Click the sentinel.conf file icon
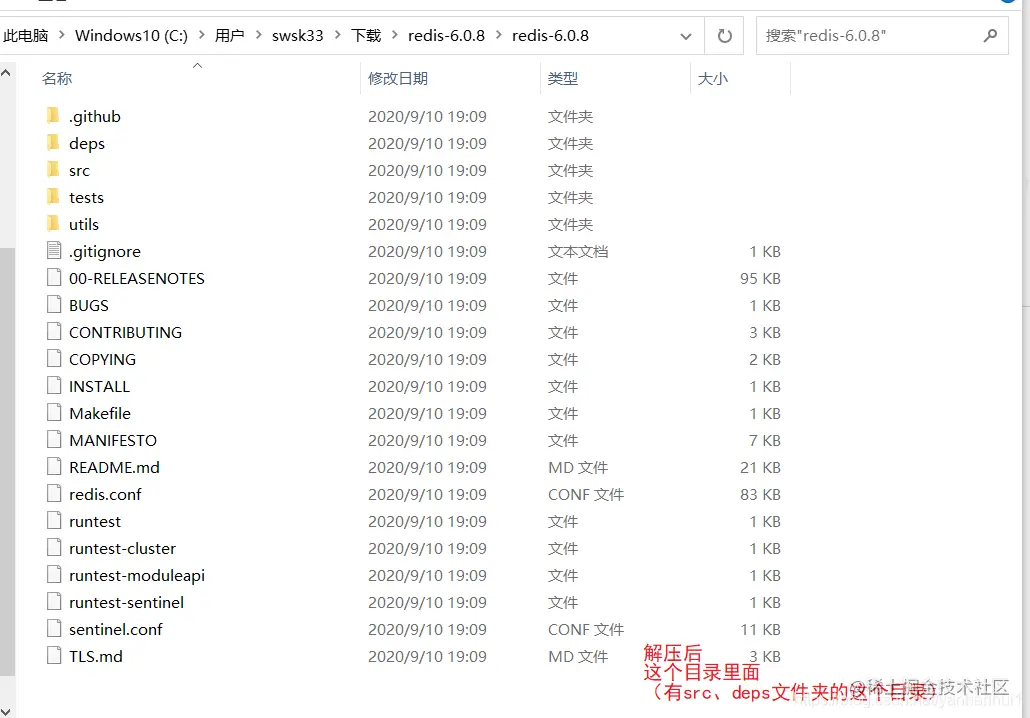This screenshot has width=1030, height=718. point(54,628)
